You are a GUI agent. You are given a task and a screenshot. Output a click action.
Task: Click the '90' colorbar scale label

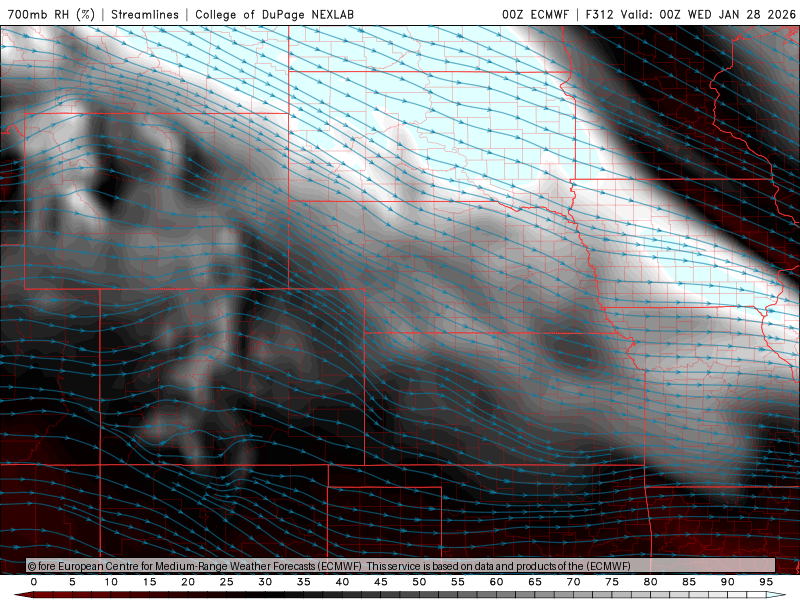[728, 582]
